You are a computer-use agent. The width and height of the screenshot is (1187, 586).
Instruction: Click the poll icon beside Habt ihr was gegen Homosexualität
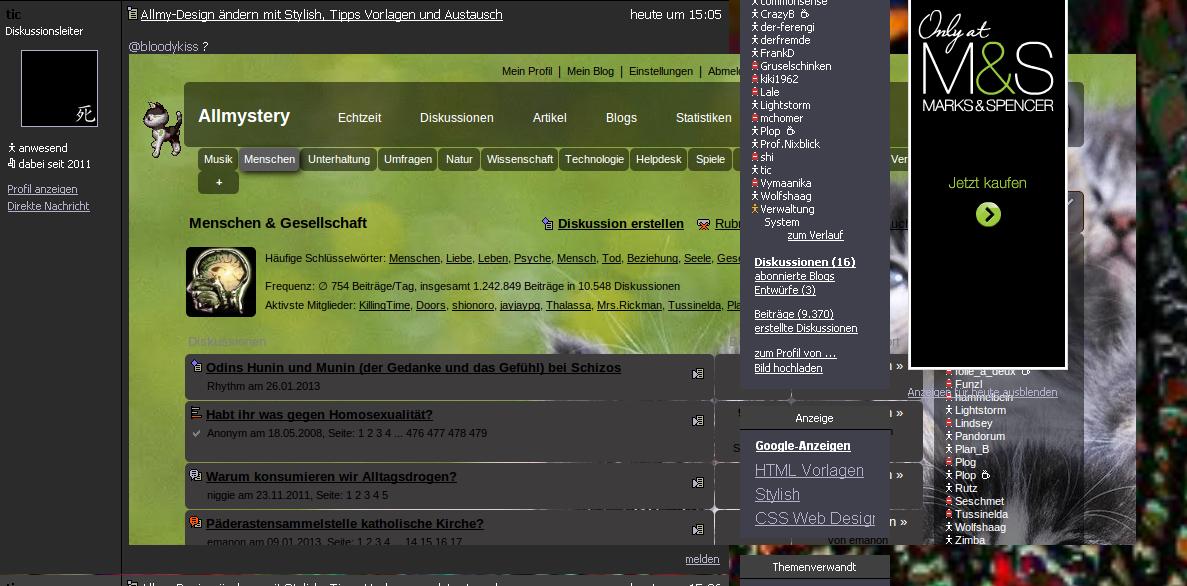click(x=196, y=413)
